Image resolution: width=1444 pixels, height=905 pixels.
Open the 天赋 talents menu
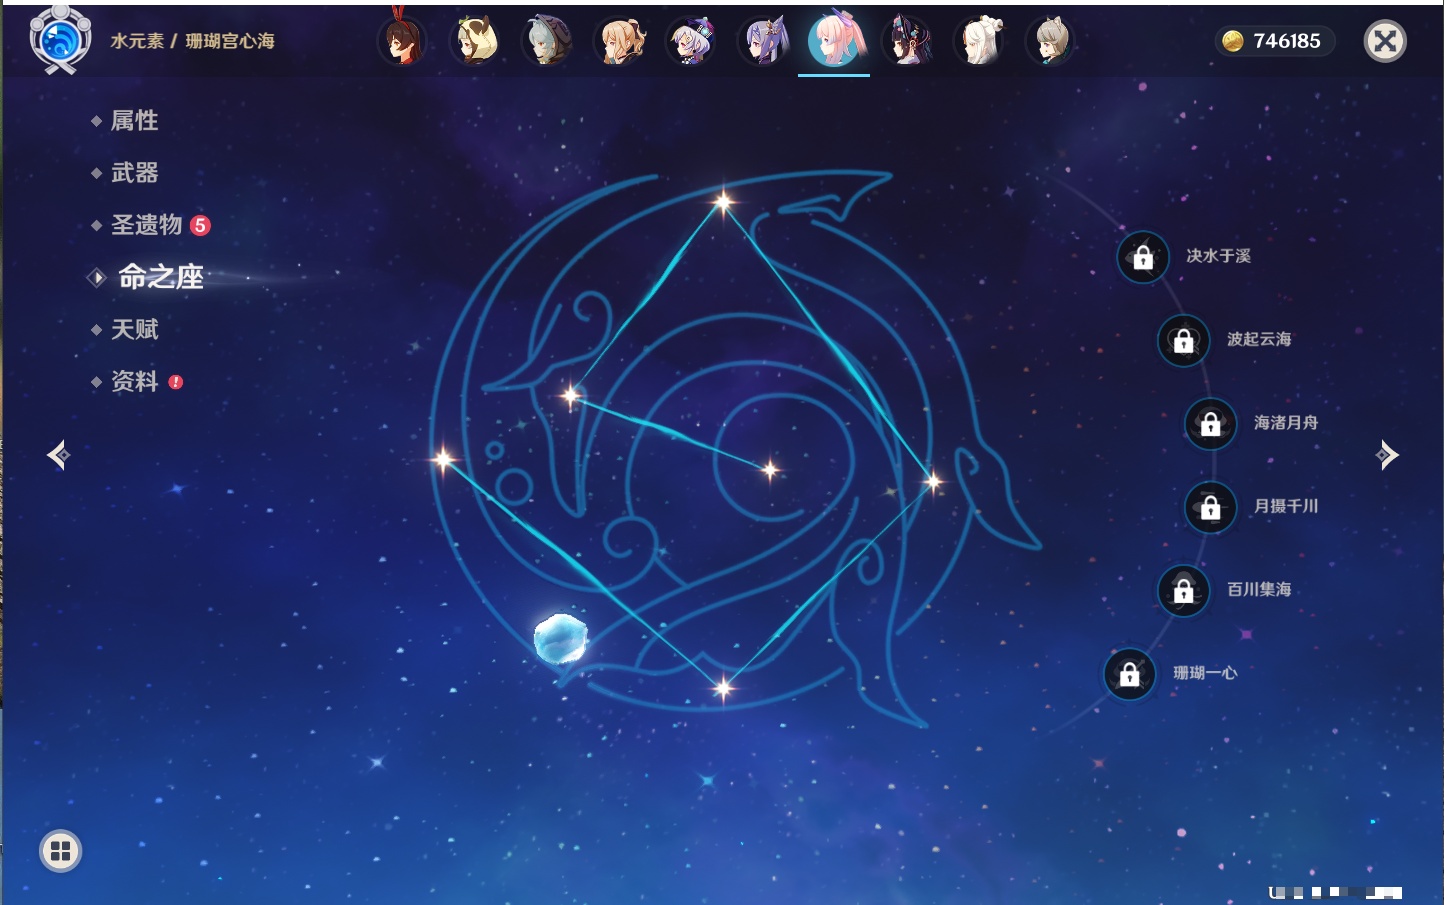[x=134, y=329]
